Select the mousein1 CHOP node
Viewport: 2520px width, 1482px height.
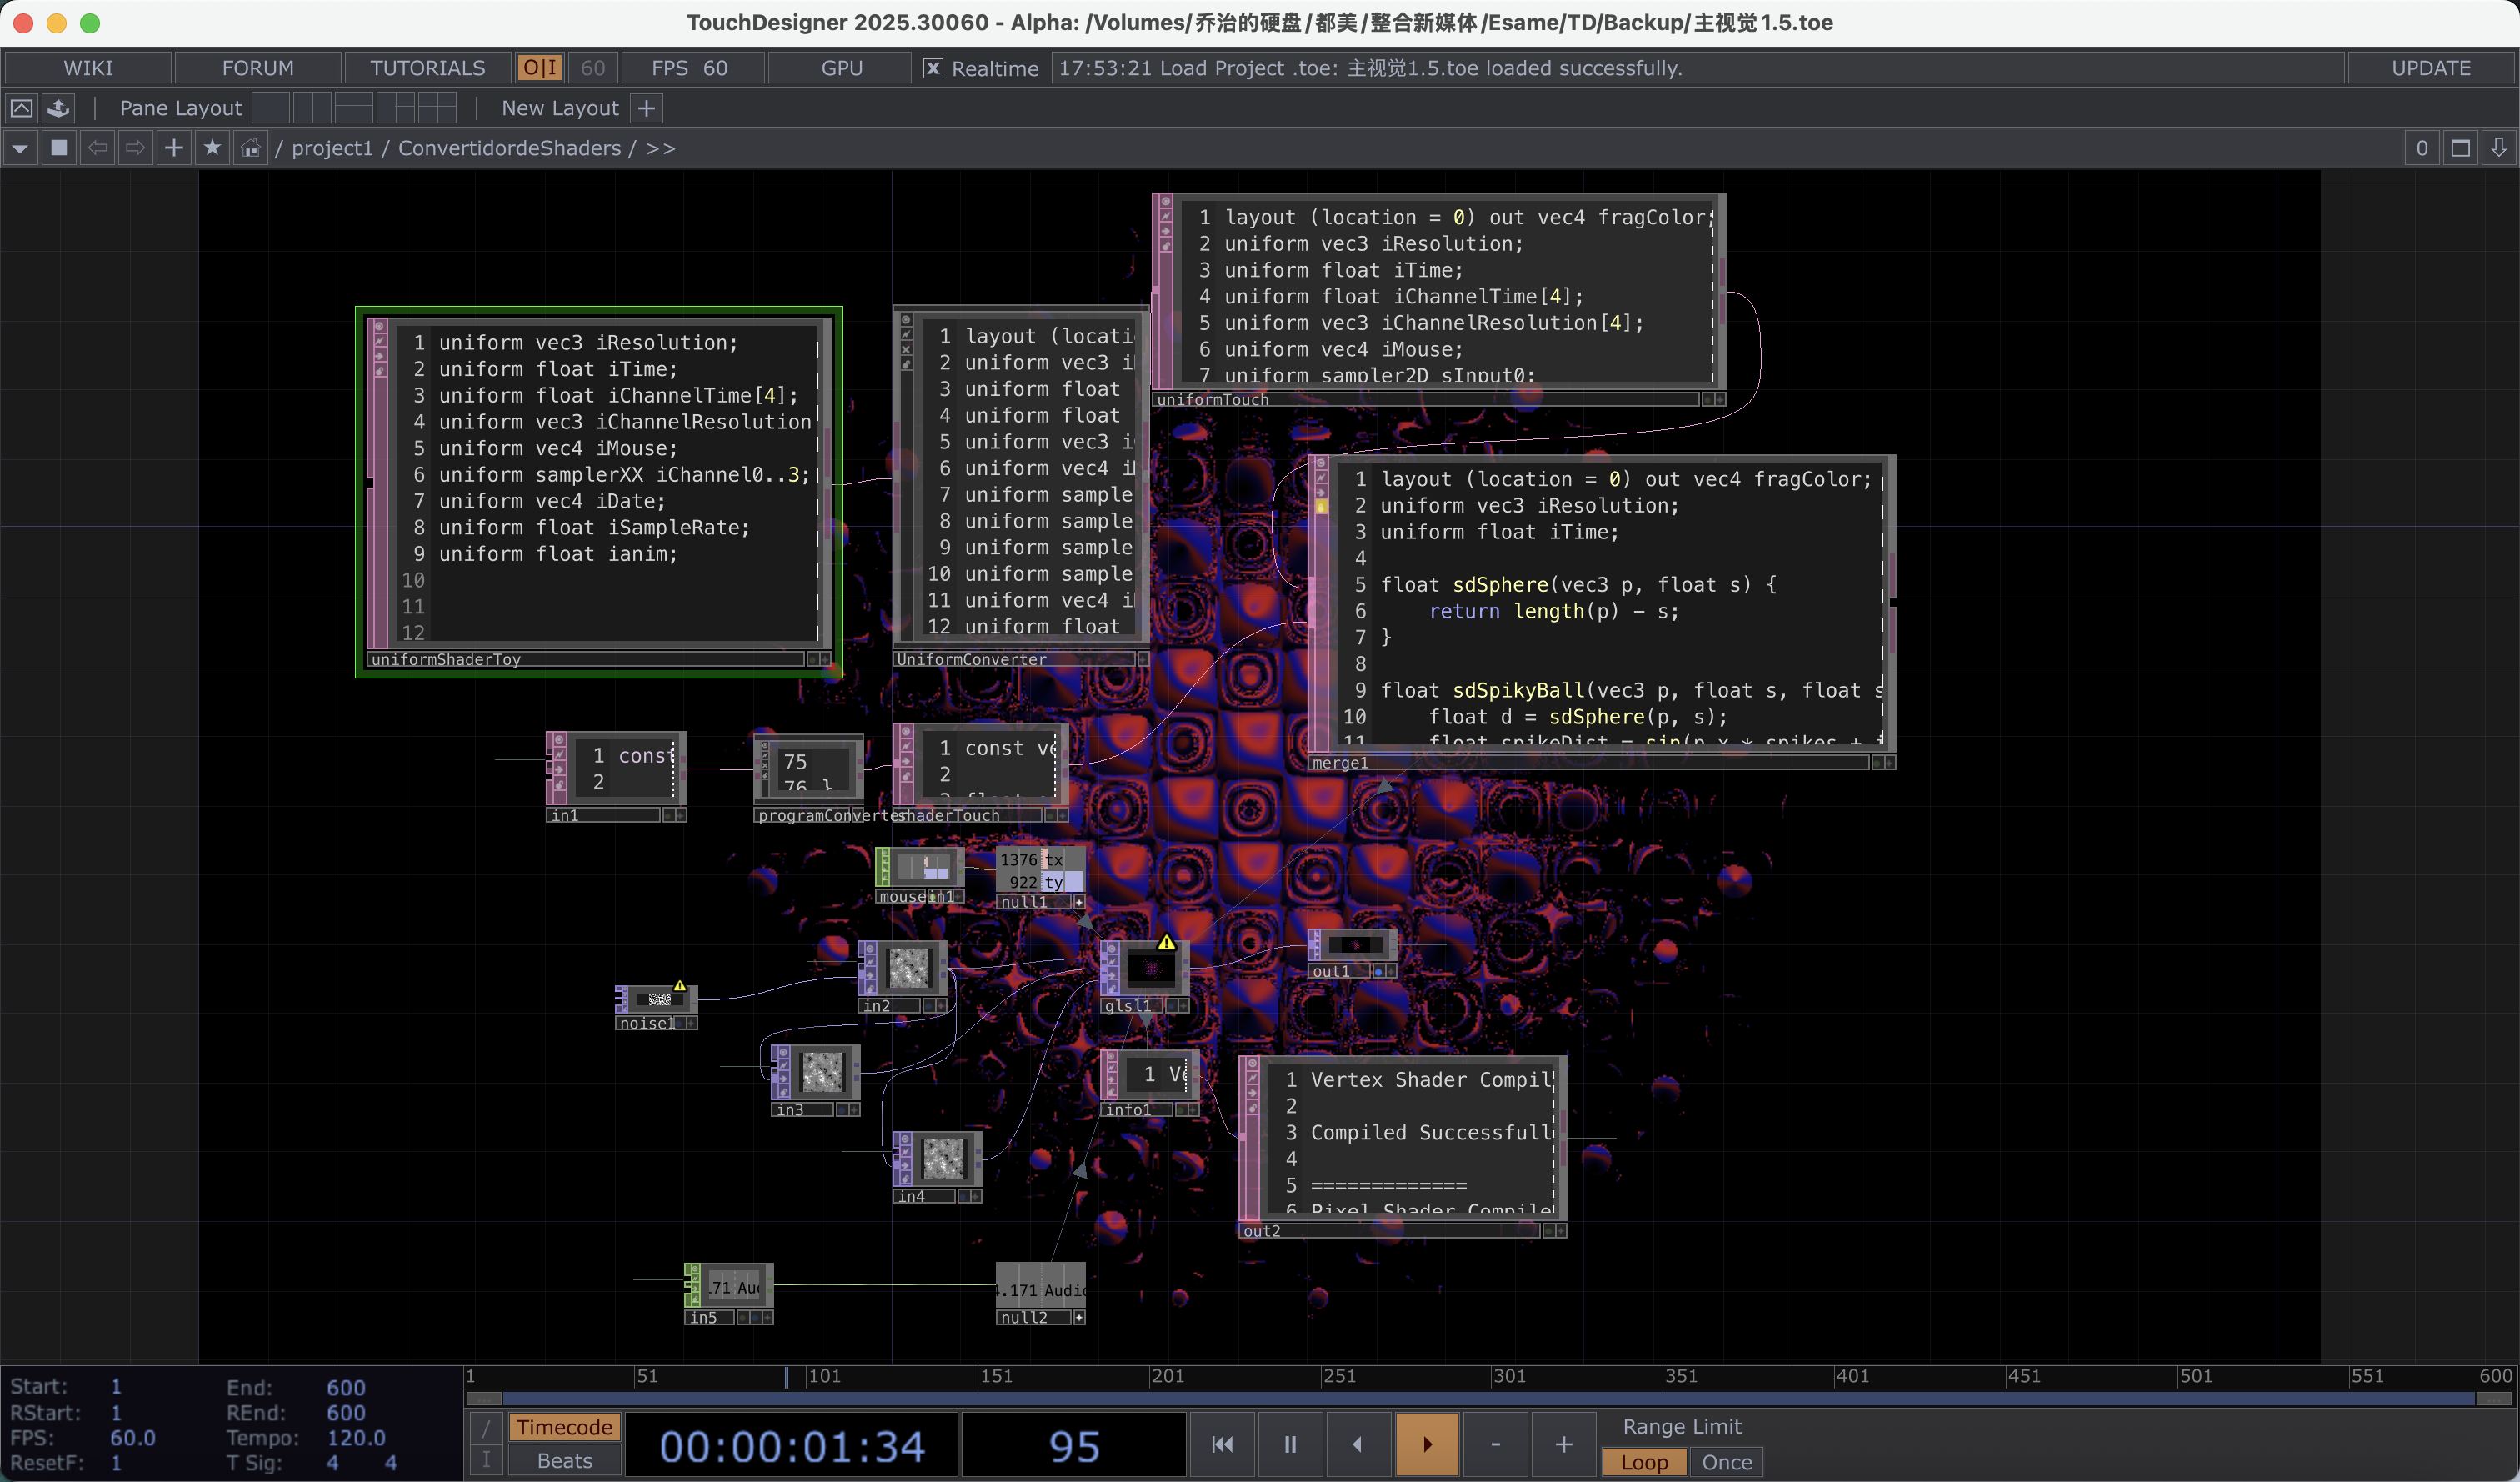[919, 875]
